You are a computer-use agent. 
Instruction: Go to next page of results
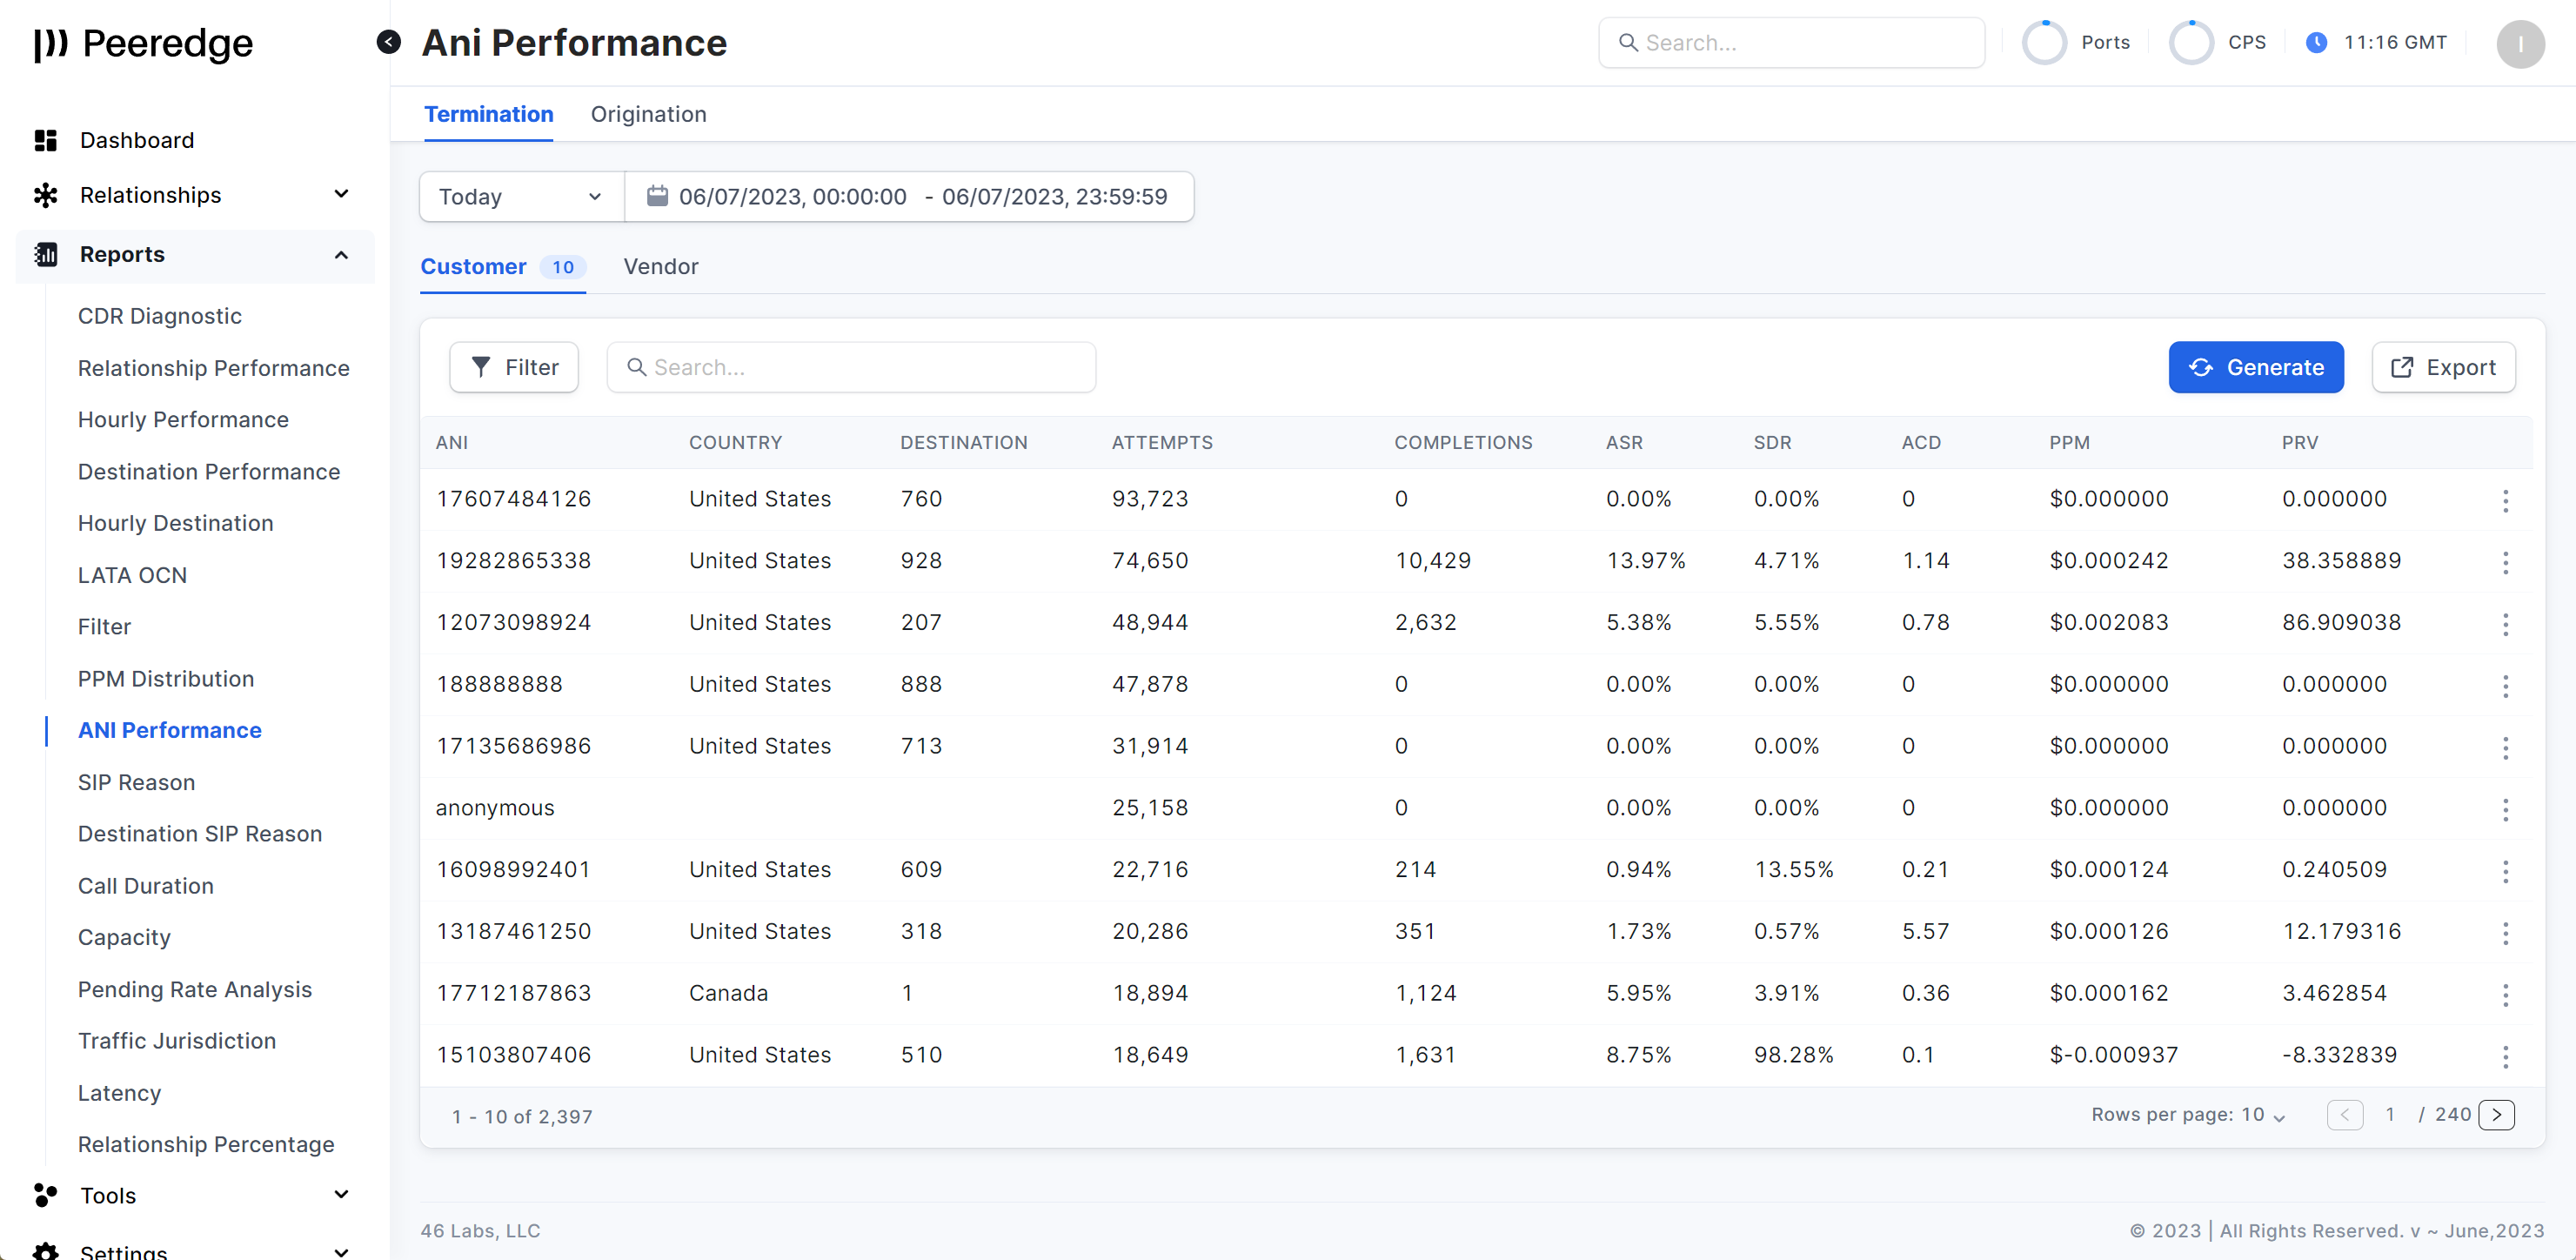point(2496,1115)
